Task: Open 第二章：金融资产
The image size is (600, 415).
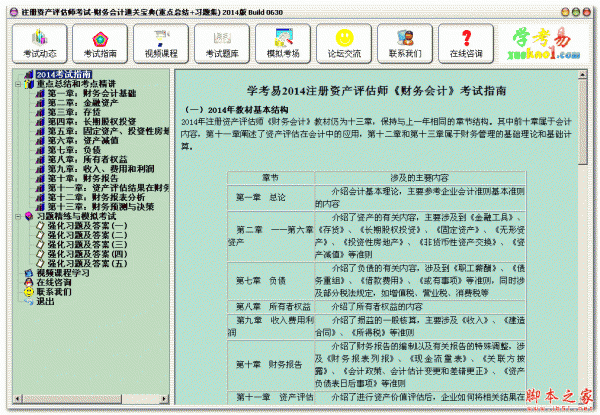Action: [83, 103]
